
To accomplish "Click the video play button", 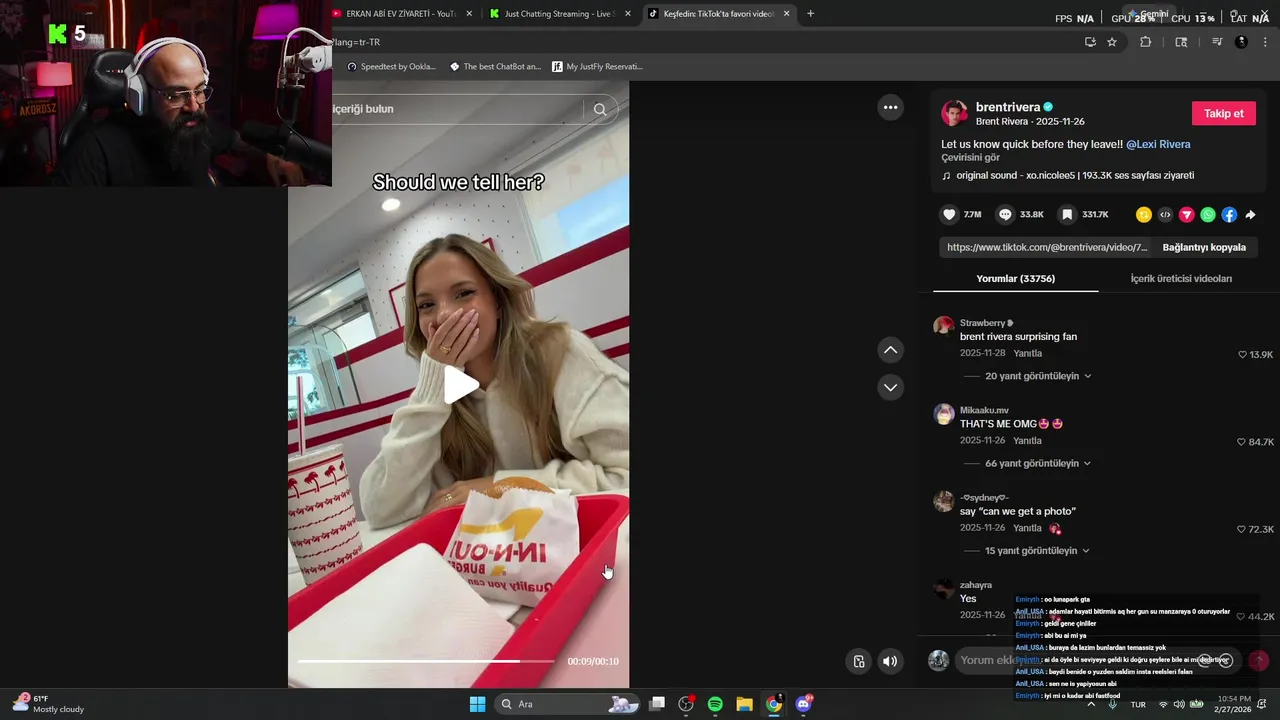I will [x=460, y=385].
